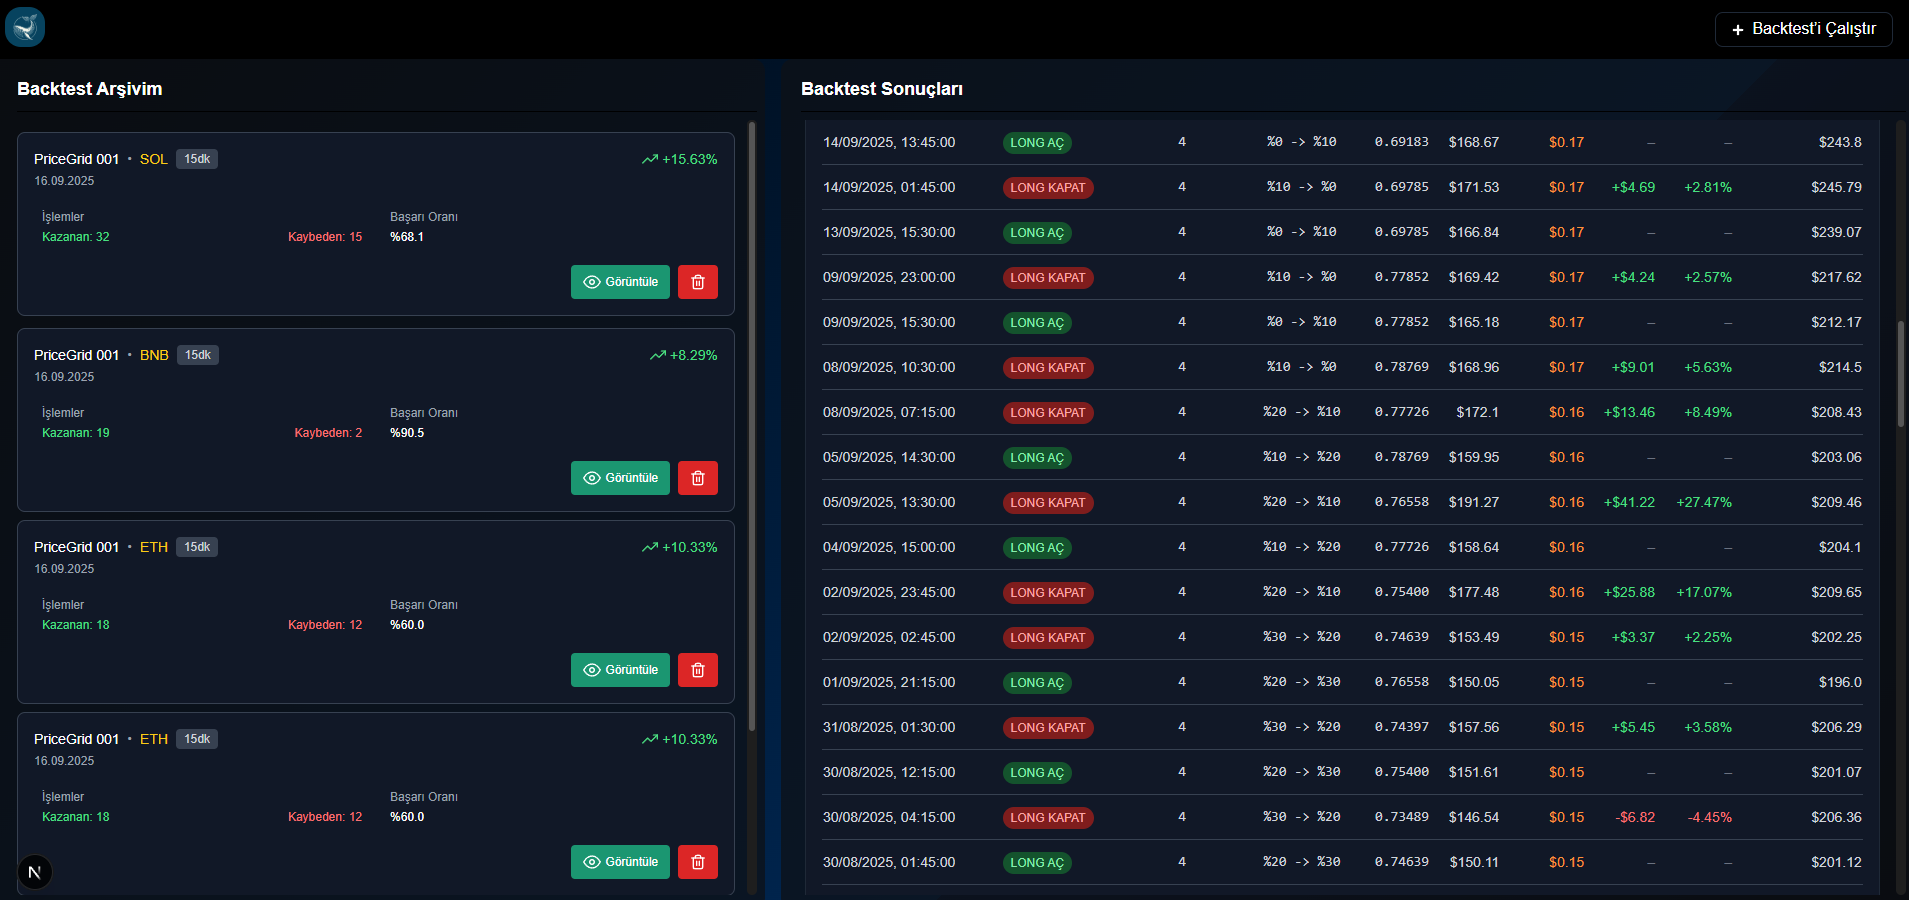This screenshot has height=900, width=1909.
Task: Select +8.29% return on BNB card
Action: [x=694, y=355]
